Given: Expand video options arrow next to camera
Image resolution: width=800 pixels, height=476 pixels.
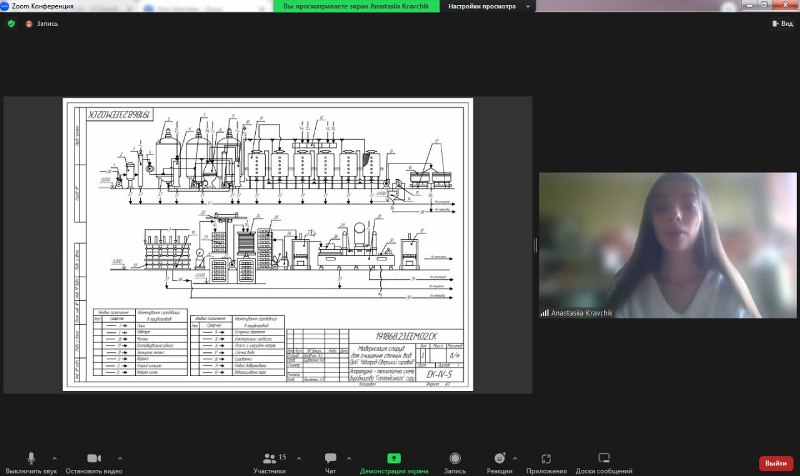Looking at the screenshot, I should [119, 457].
